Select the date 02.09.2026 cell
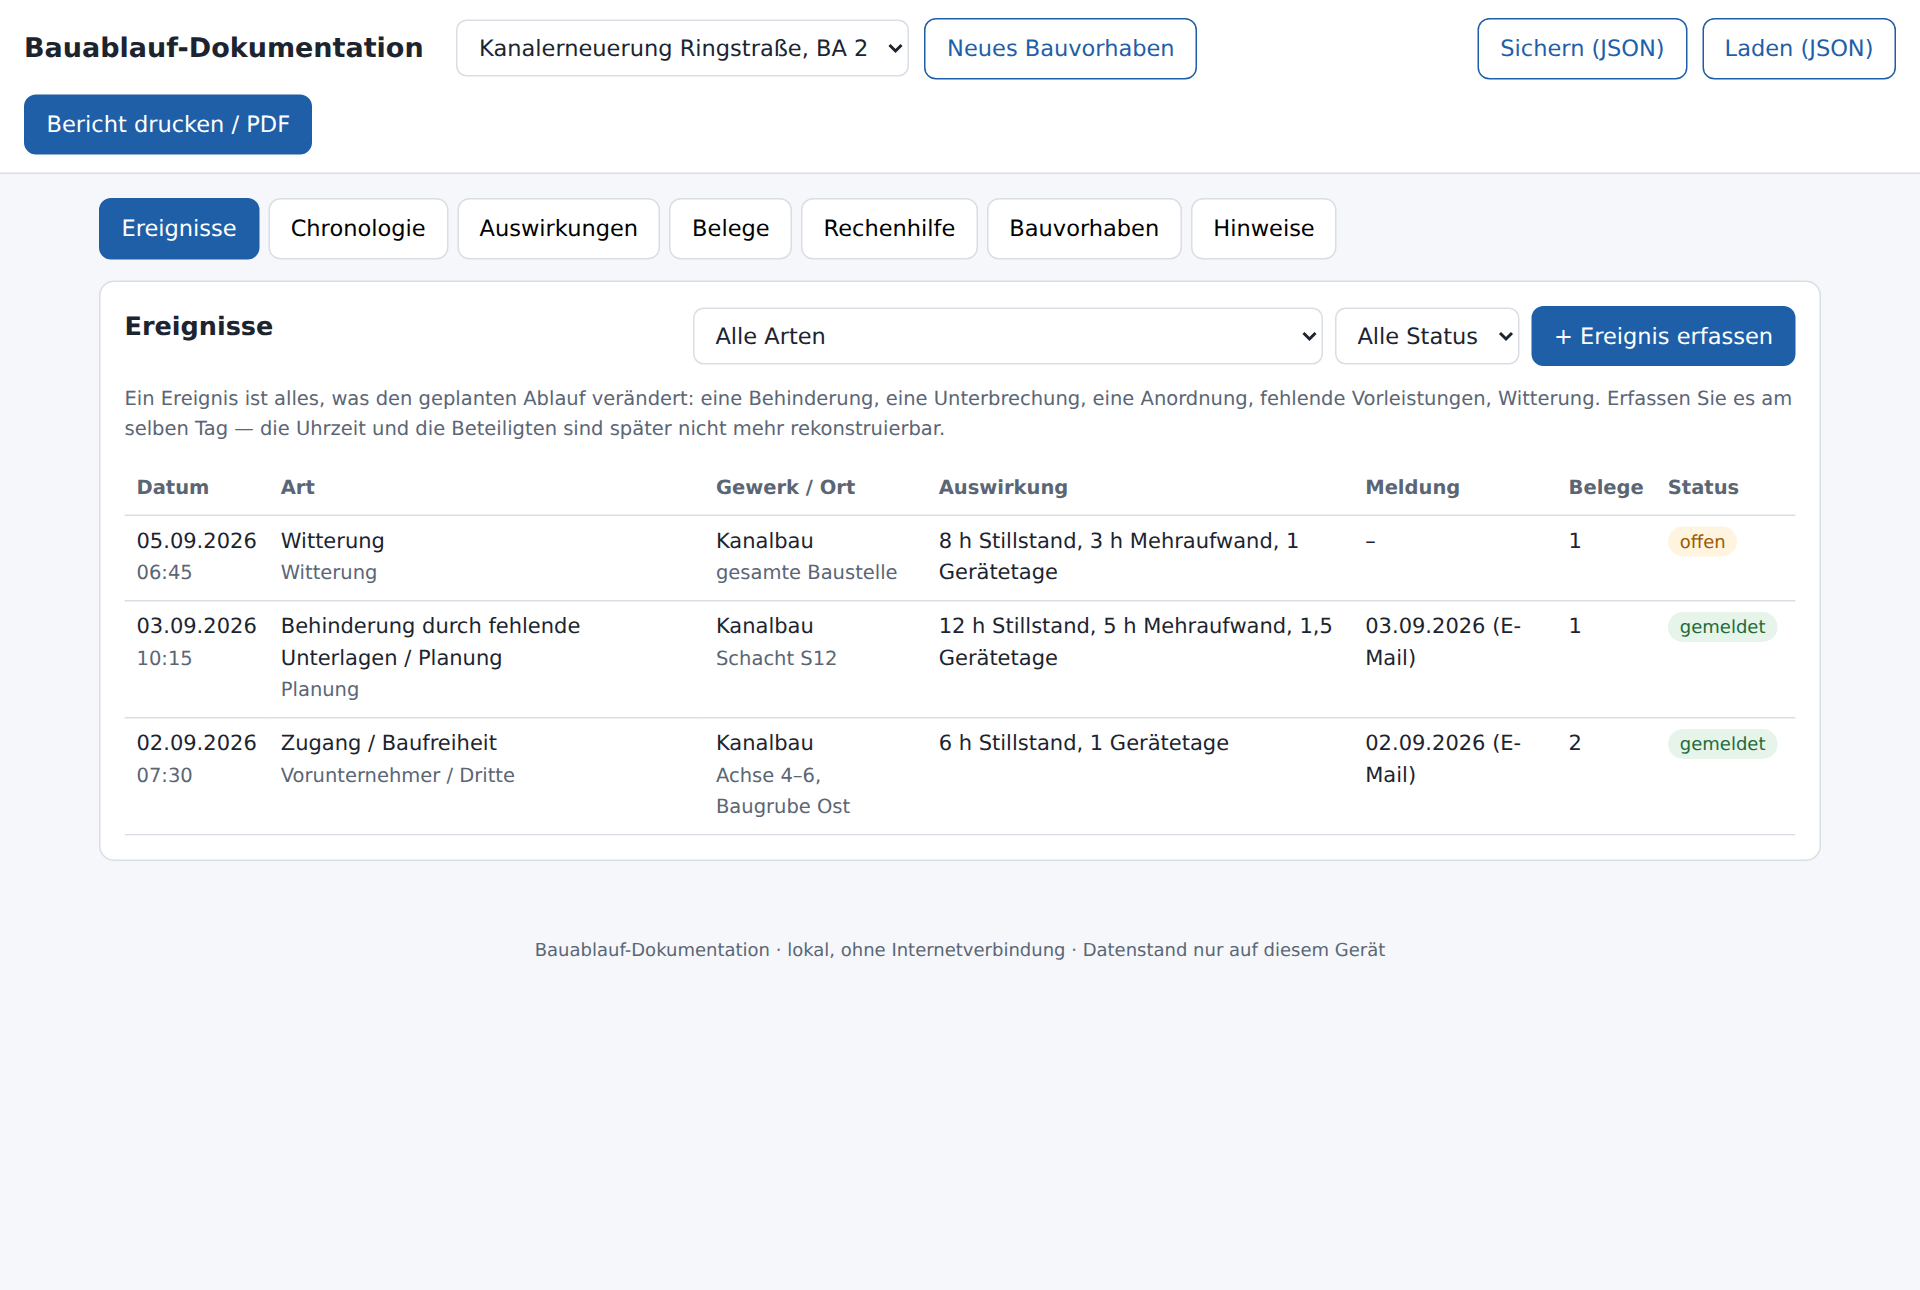This screenshot has height=1290, width=1920. click(x=197, y=743)
